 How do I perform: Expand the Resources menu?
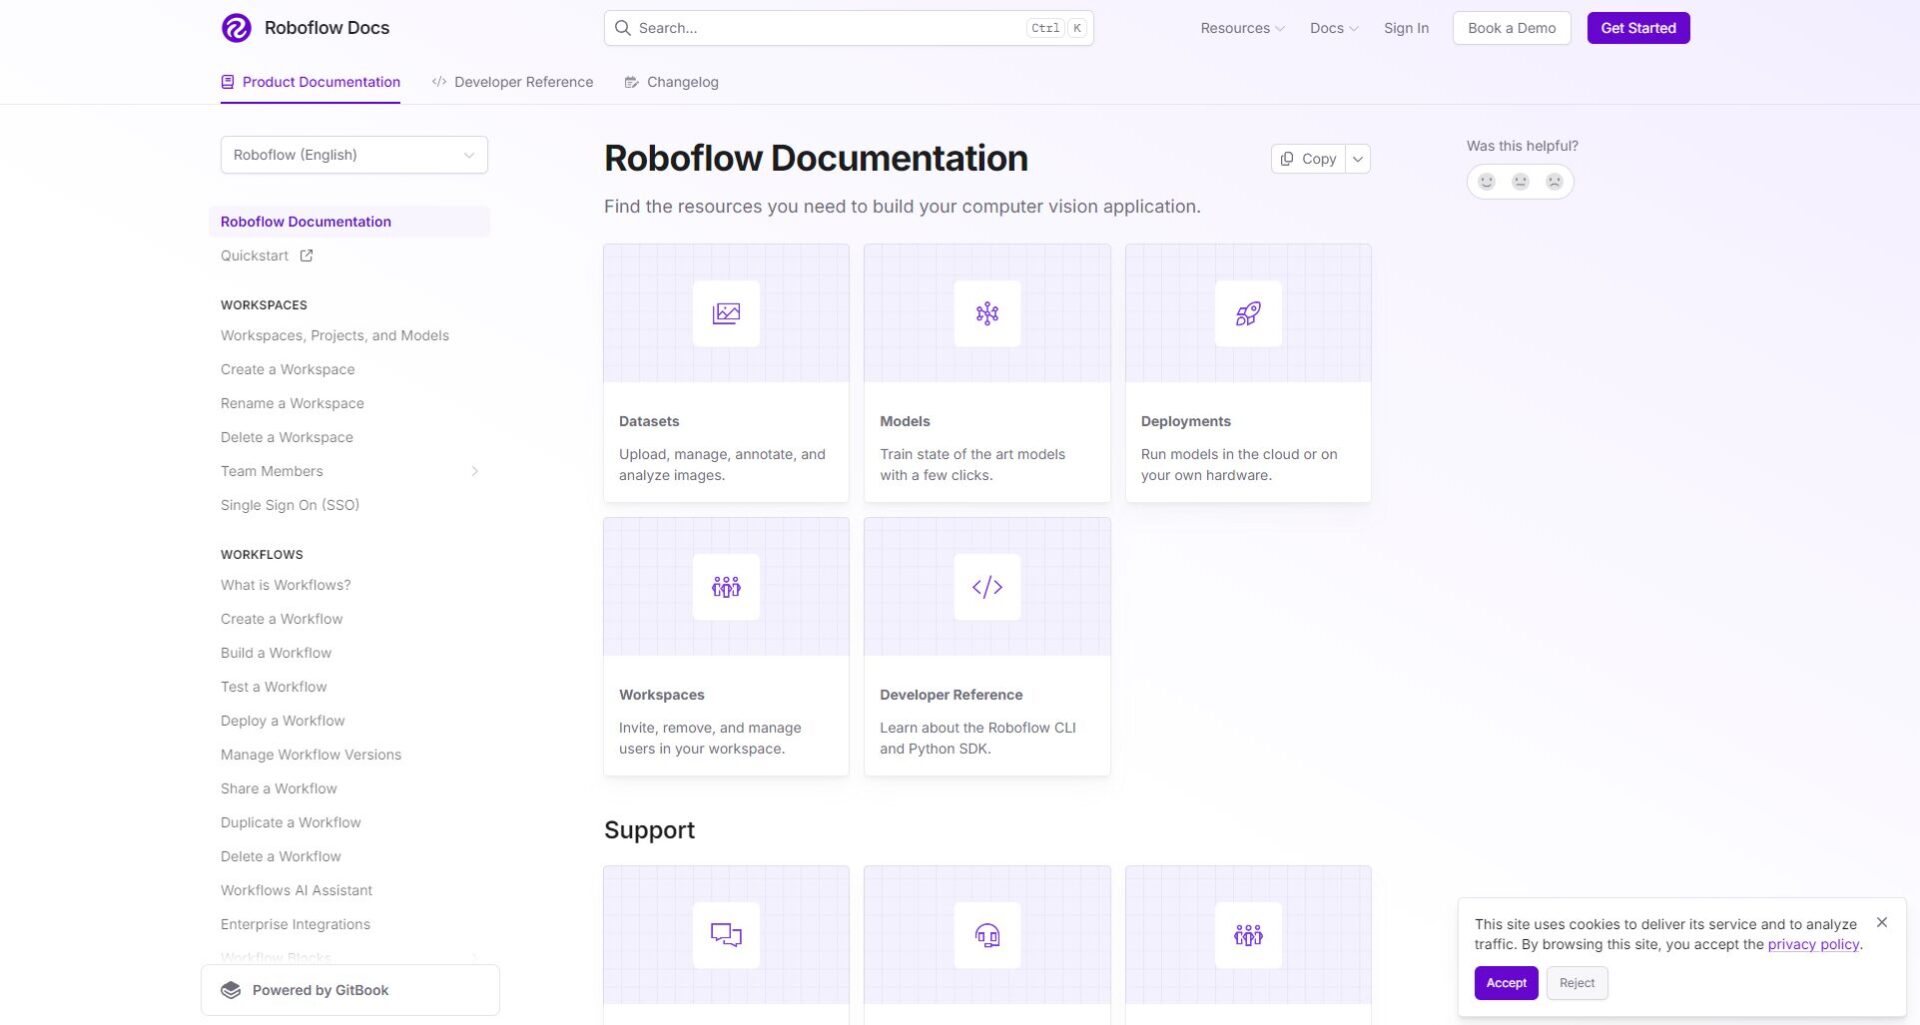[x=1242, y=28]
